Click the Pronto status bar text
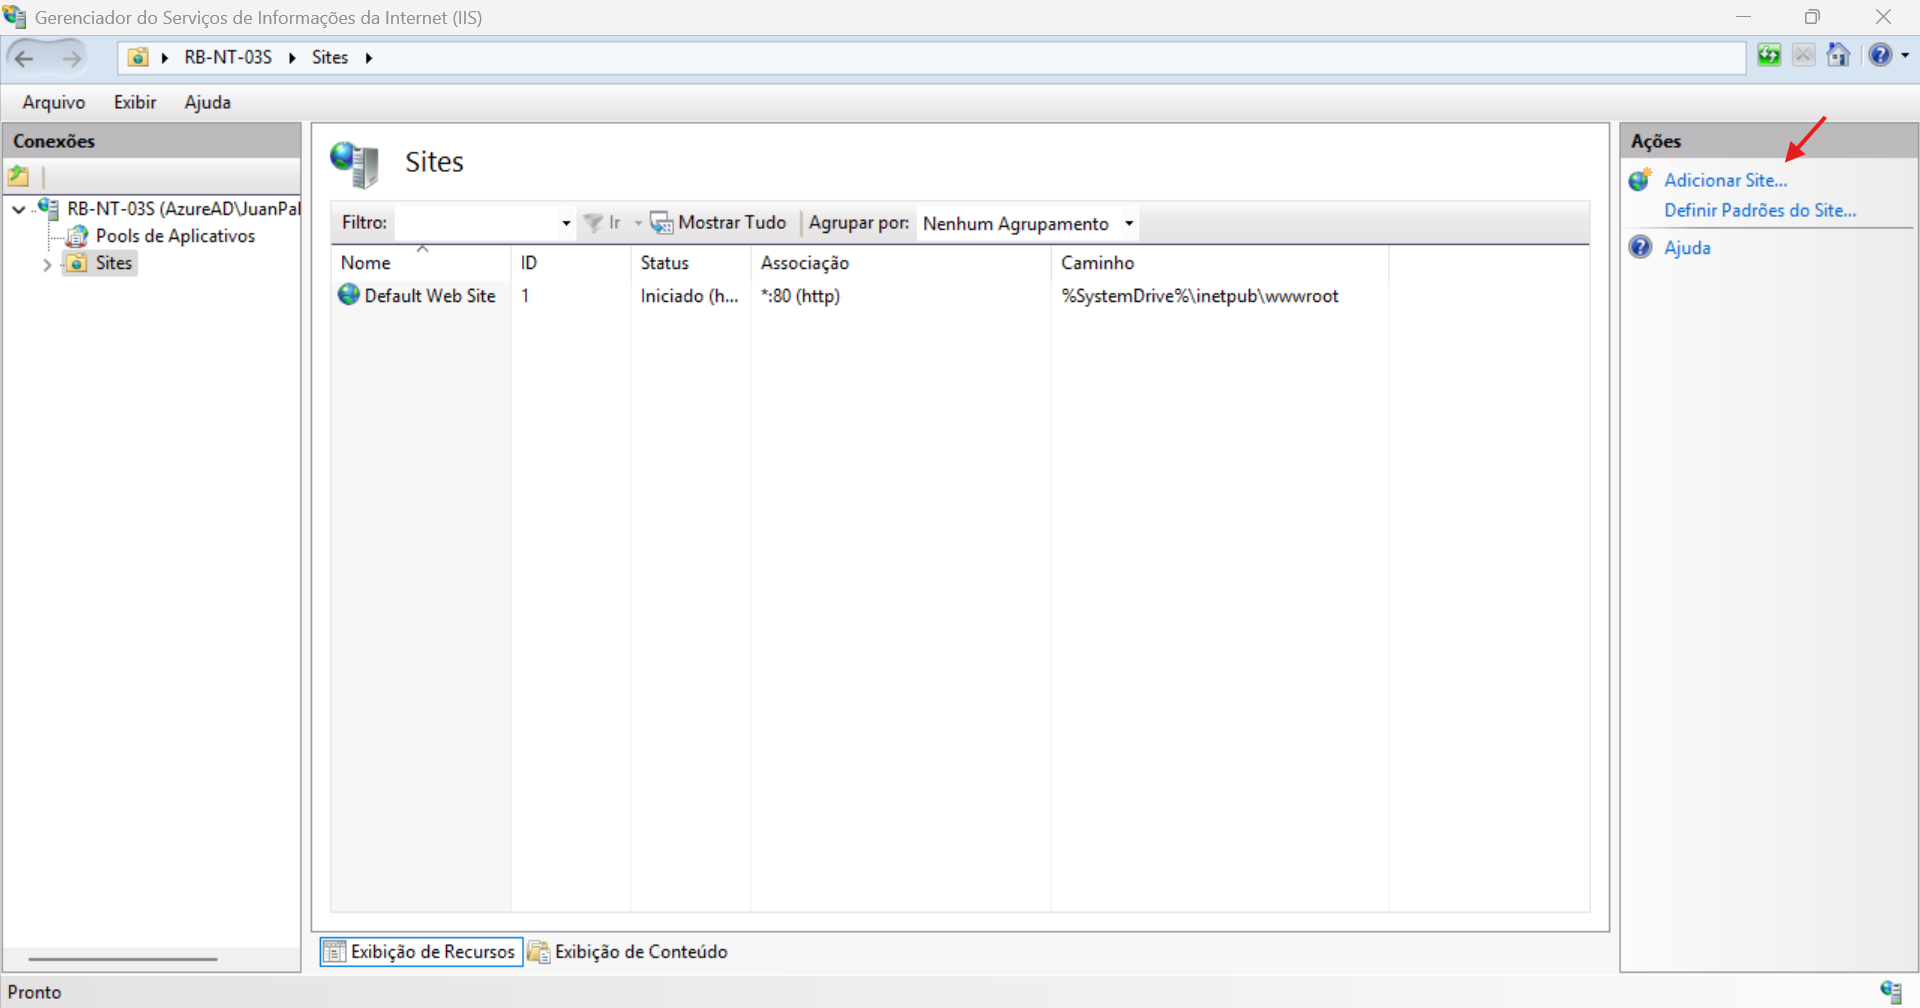This screenshot has height=1008, width=1920. pyautogui.click(x=35, y=992)
